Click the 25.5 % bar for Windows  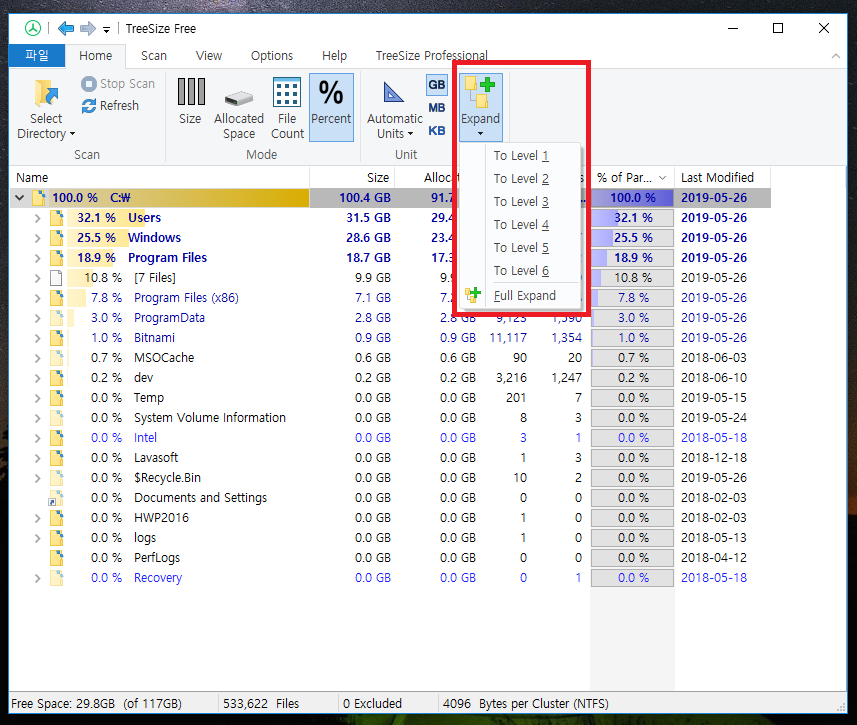(632, 238)
